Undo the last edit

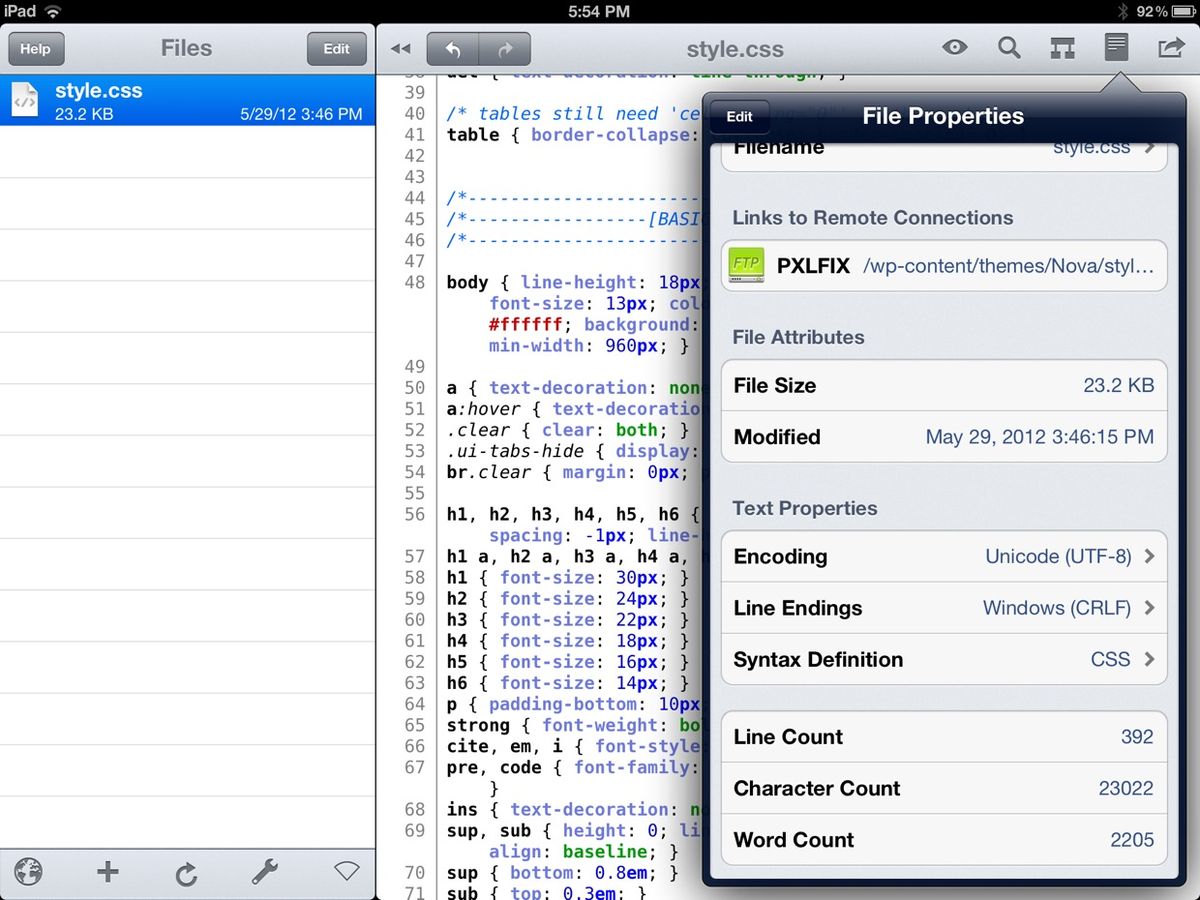pyautogui.click(x=450, y=47)
